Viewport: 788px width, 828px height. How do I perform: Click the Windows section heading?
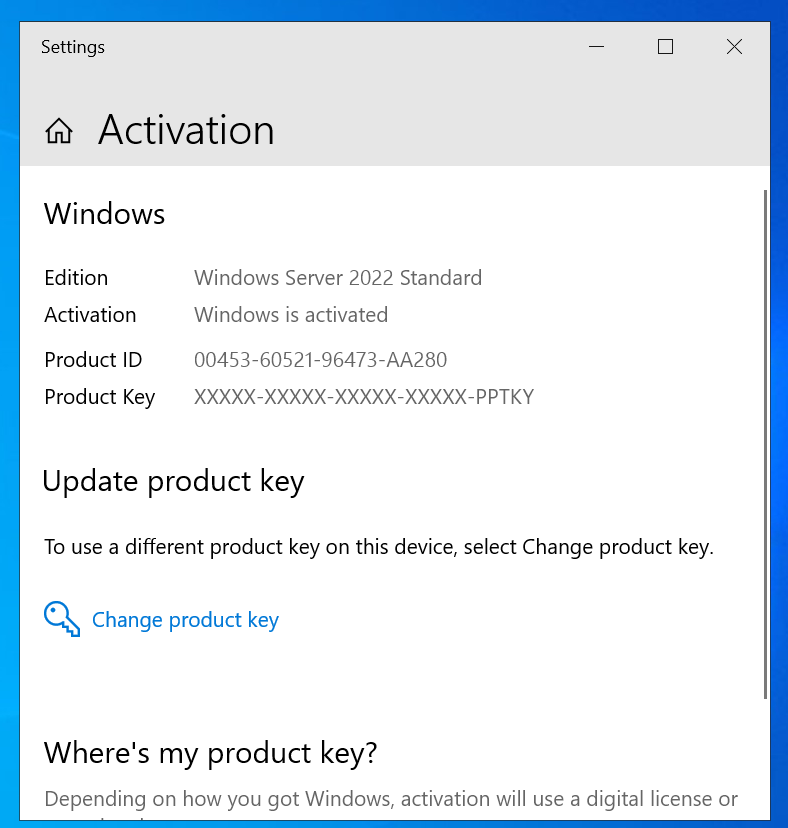coord(104,214)
